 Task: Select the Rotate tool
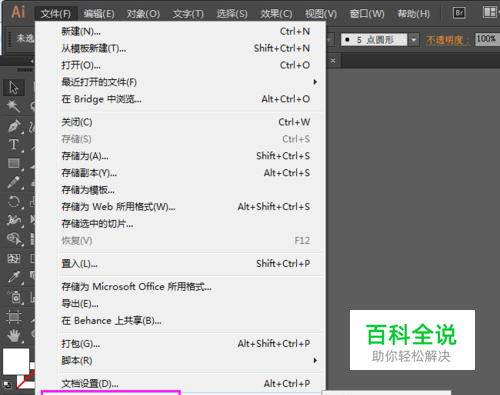[14, 202]
